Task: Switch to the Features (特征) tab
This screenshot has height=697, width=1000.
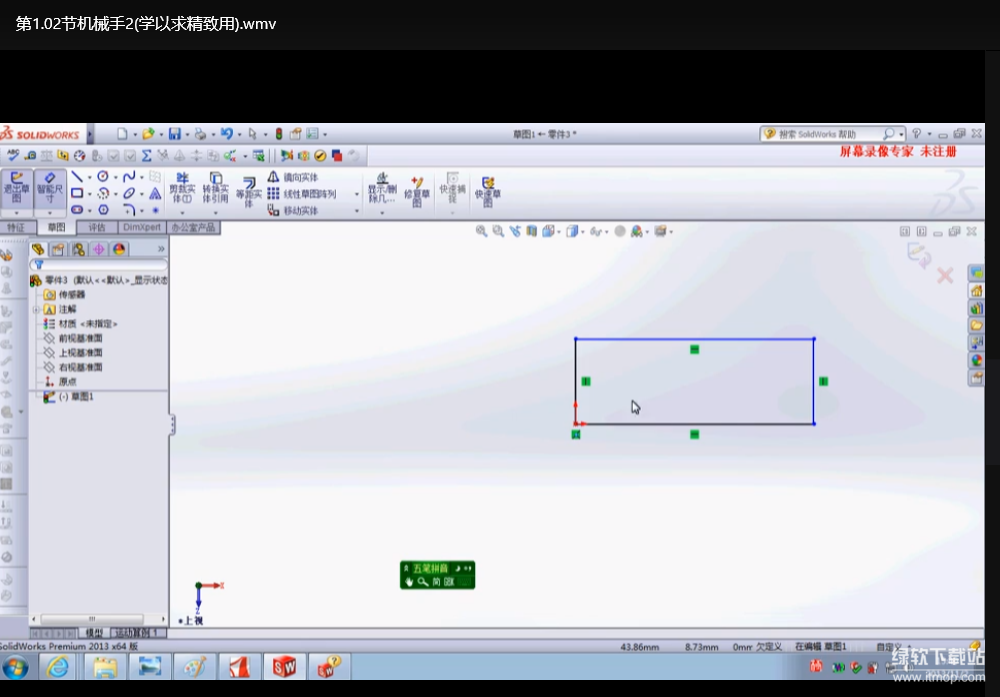Action: click(x=17, y=228)
